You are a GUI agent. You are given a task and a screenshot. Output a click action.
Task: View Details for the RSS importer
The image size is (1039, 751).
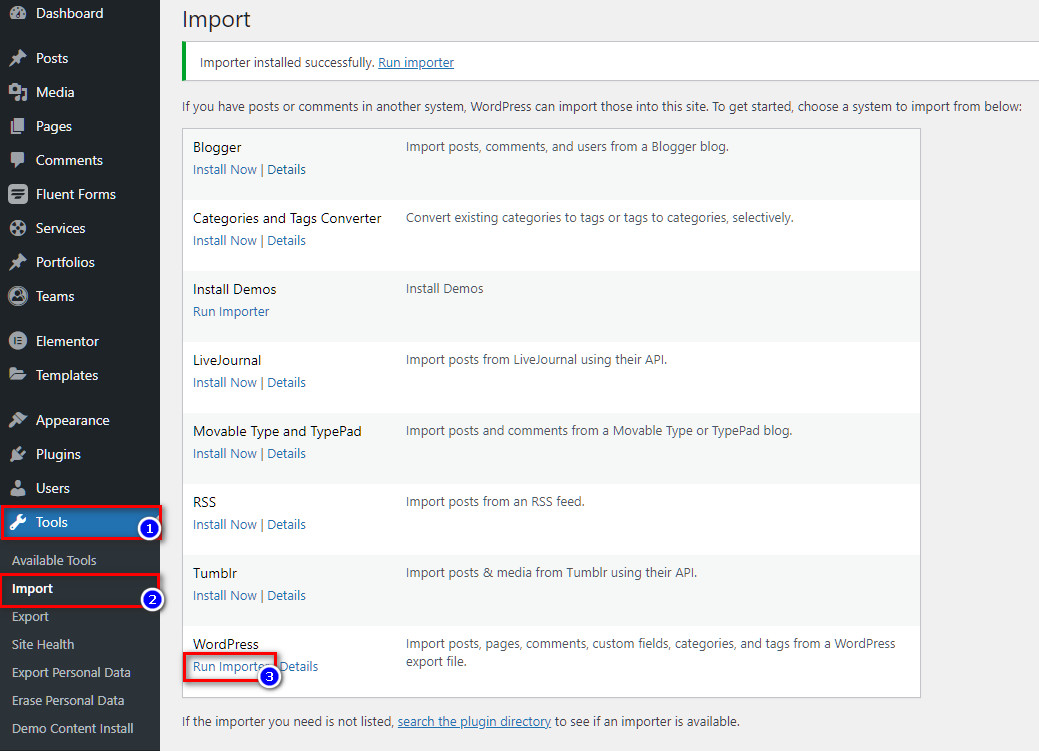click(x=286, y=524)
